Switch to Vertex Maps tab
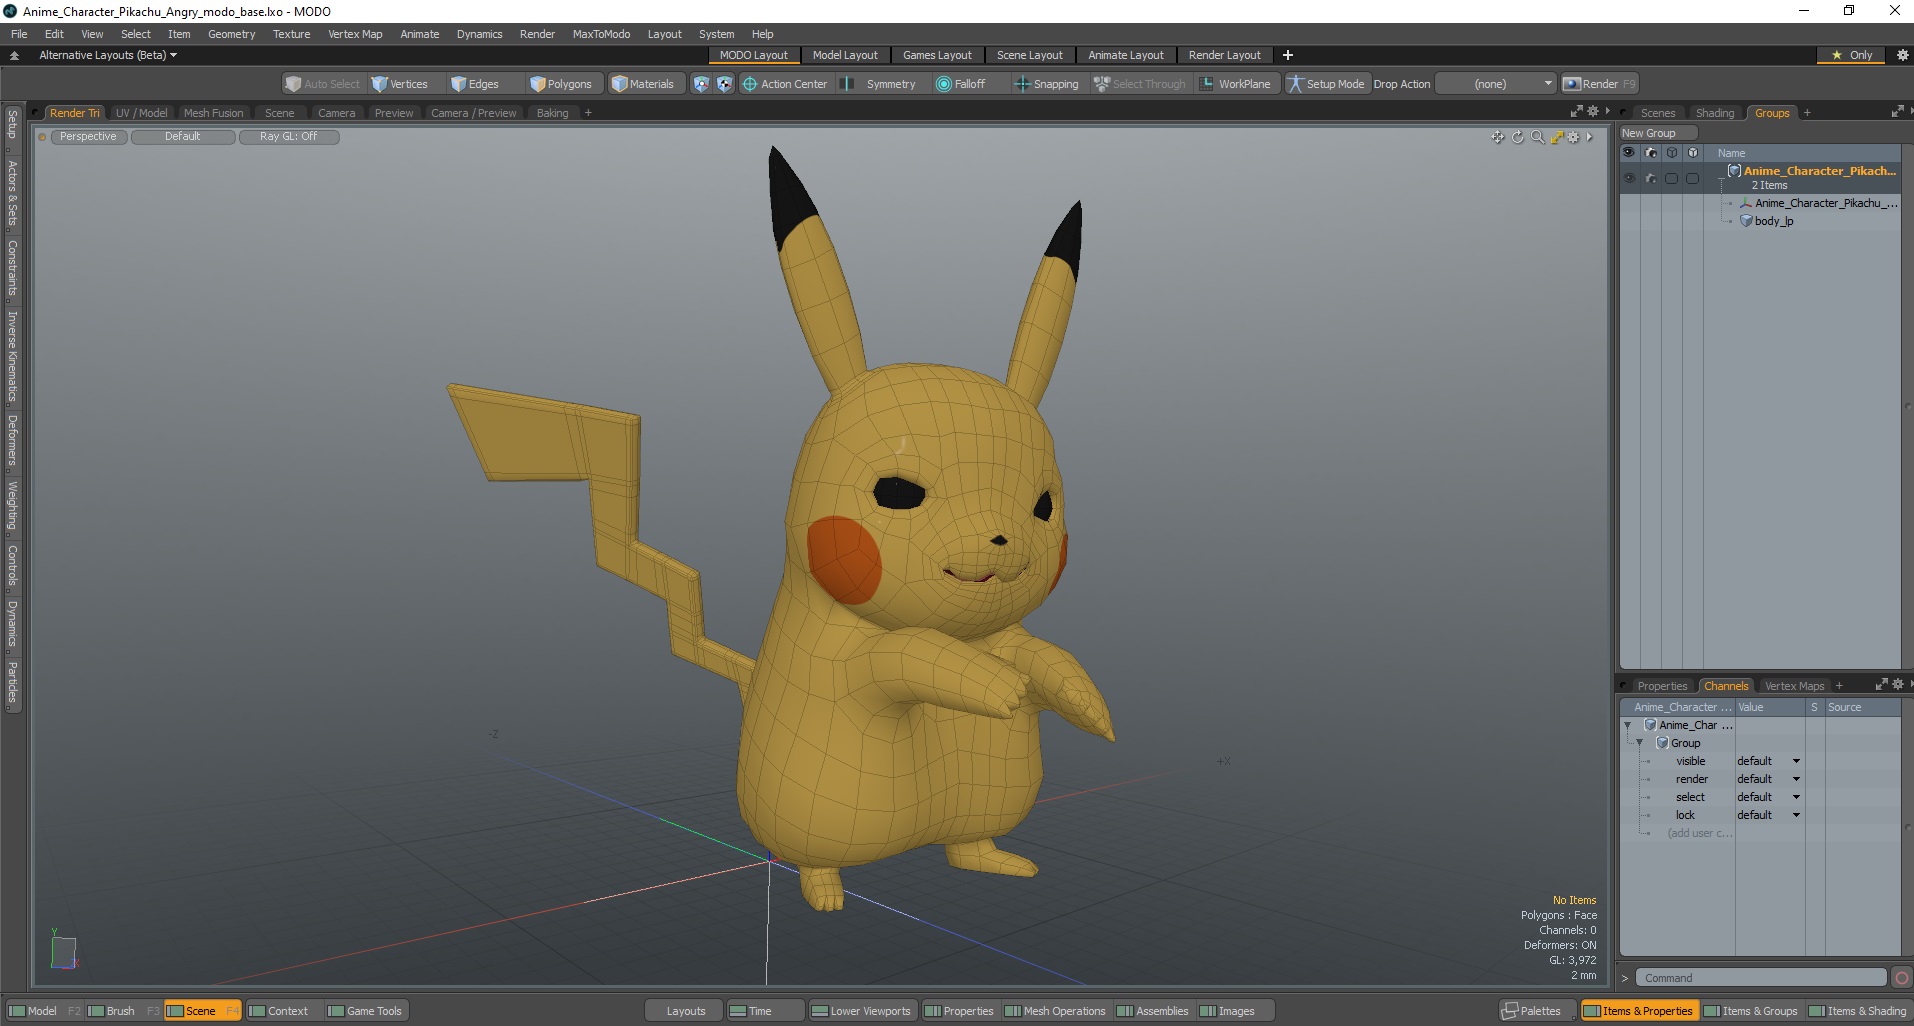The height and width of the screenshot is (1026, 1914). [x=1794, y=686]
